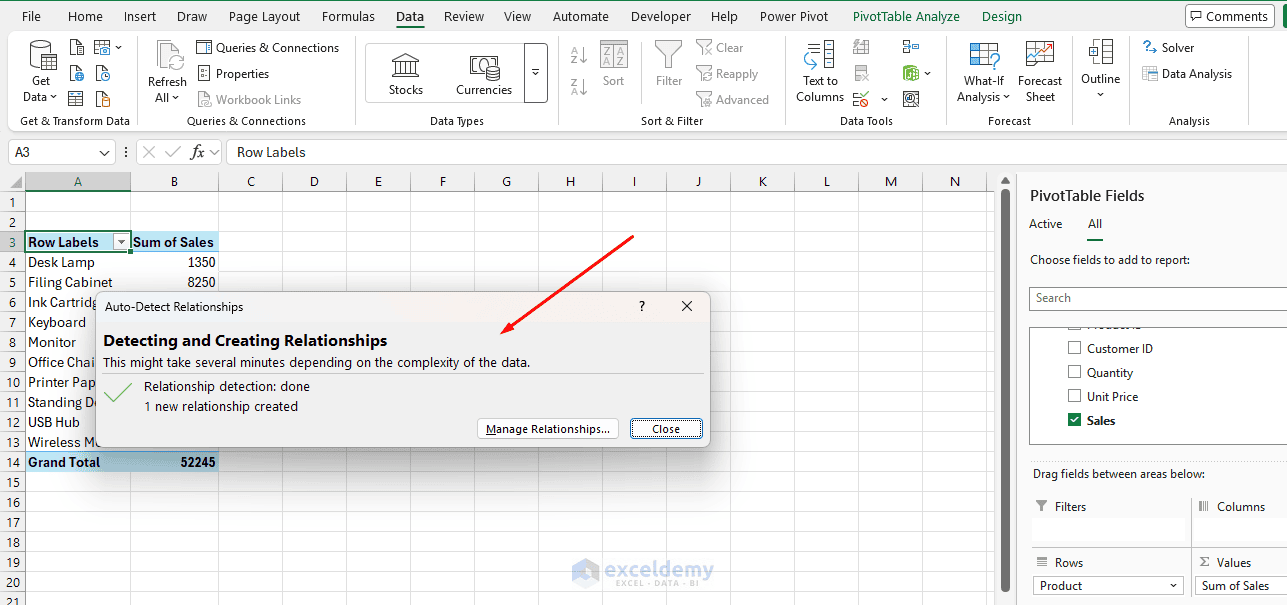1287x605 pixels.
Task: Click the Sum of Sales value field
Action: pyautogui.click(x=1240, y=586)
